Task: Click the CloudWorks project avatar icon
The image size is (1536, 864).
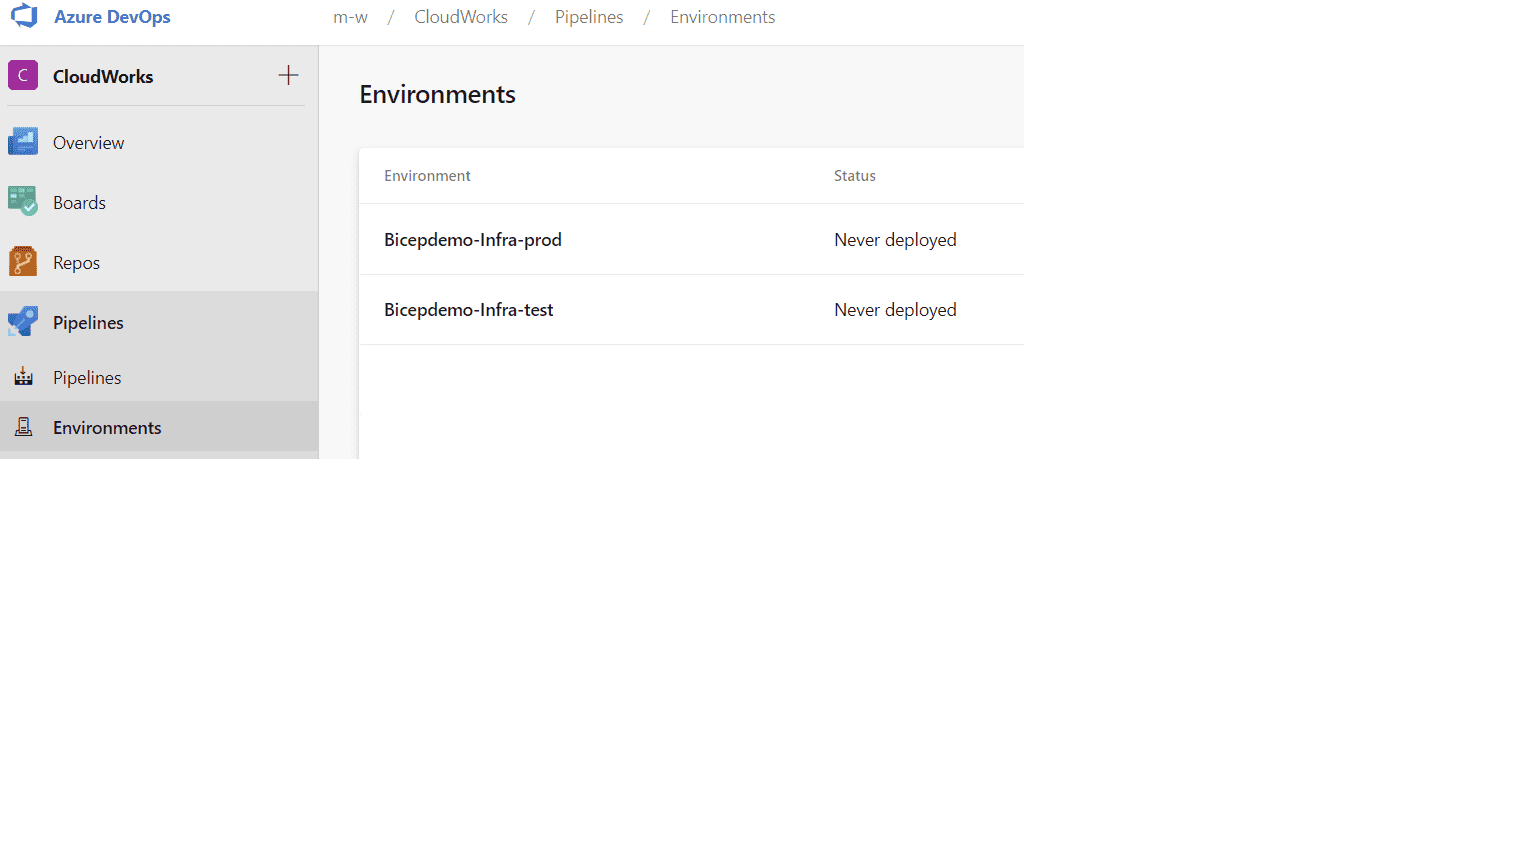Action: (x=23, y=76)
